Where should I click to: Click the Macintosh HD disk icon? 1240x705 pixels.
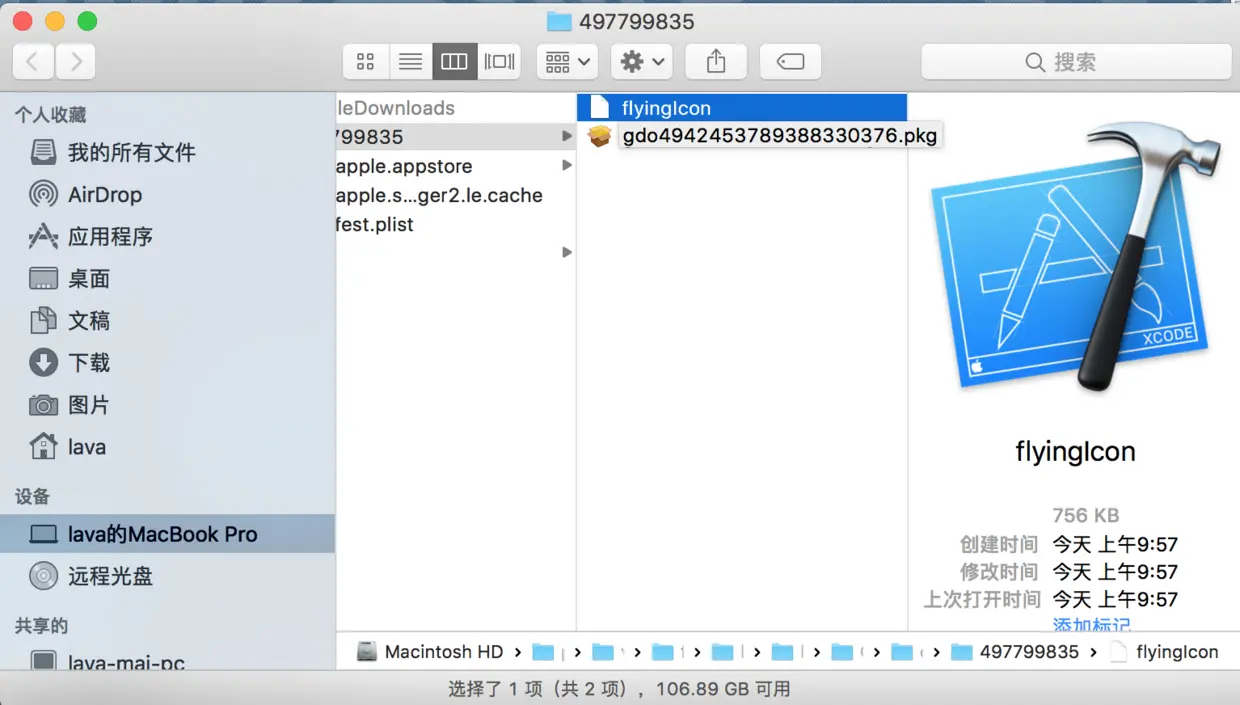(368, 652)
